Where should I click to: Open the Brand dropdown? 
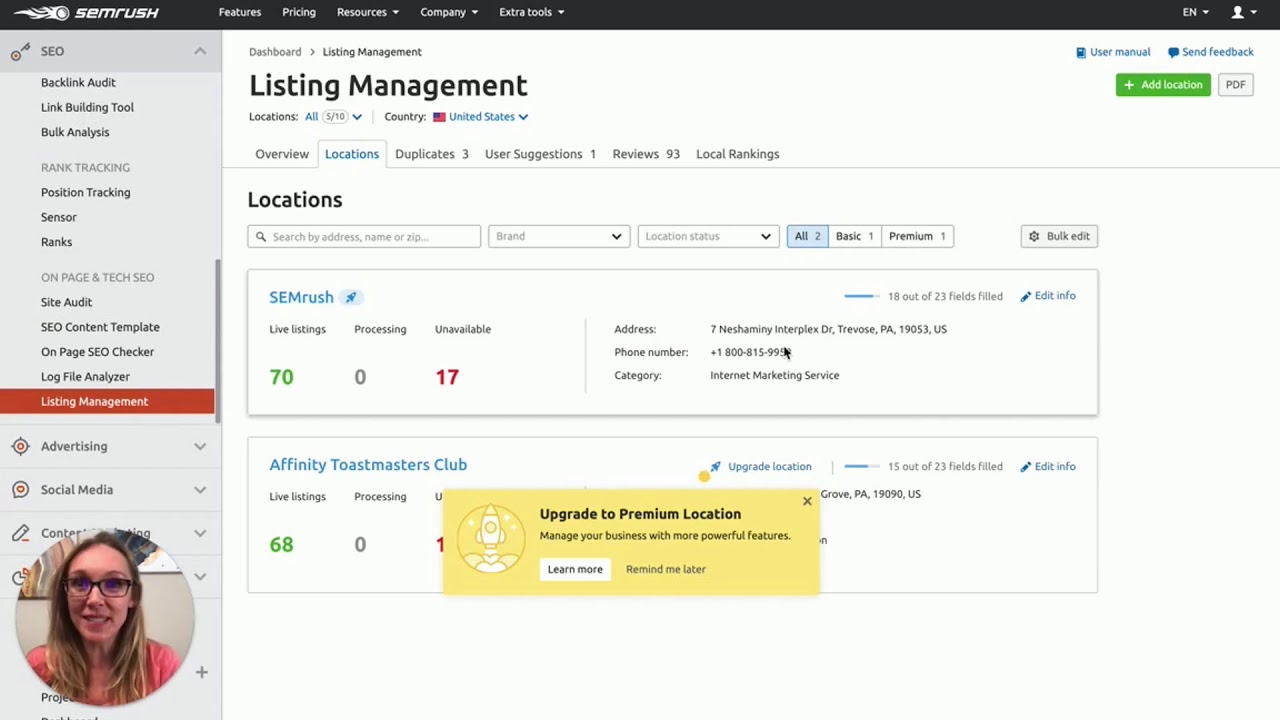point(559,236)
